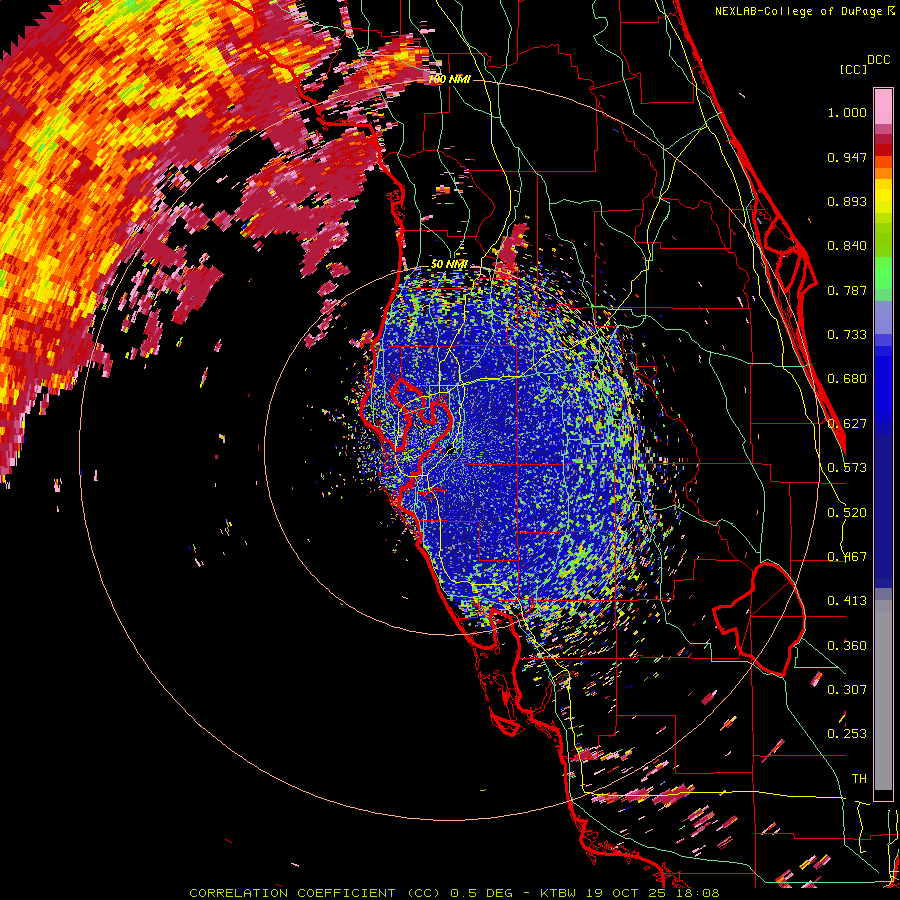Click the 0.787 value on color scale
The width and height of the screenshot is (900, 900).
(847, 290)
